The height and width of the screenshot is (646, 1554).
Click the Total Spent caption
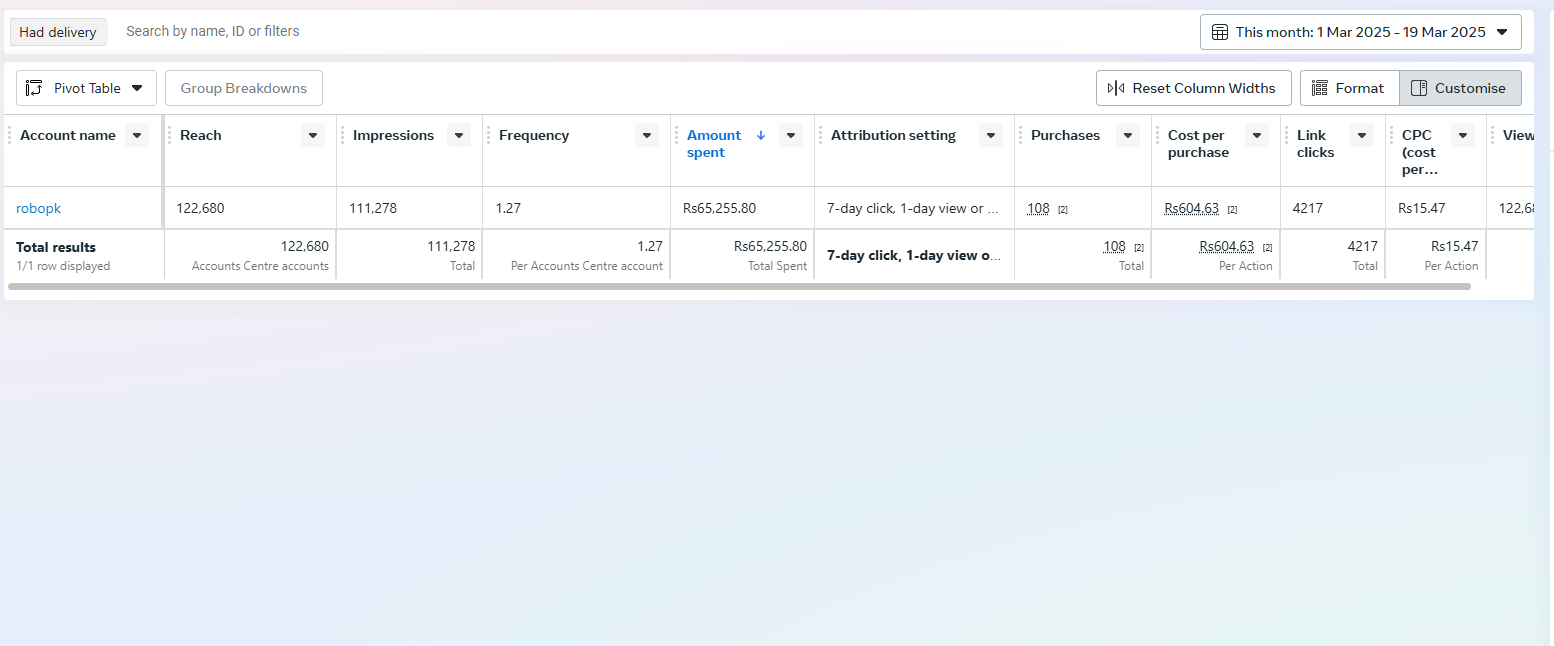[x=777, y=266]
